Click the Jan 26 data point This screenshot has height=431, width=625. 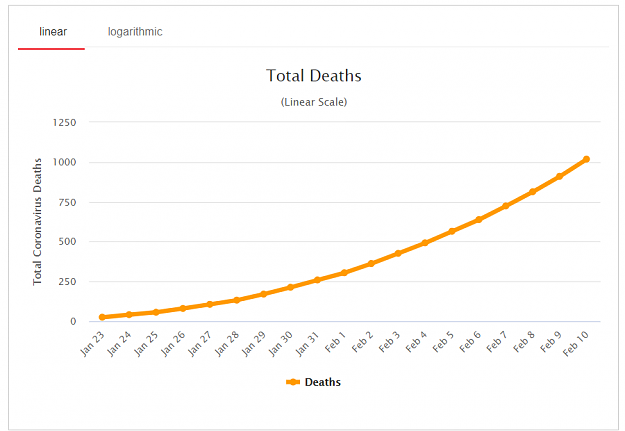tap(183, 308)
